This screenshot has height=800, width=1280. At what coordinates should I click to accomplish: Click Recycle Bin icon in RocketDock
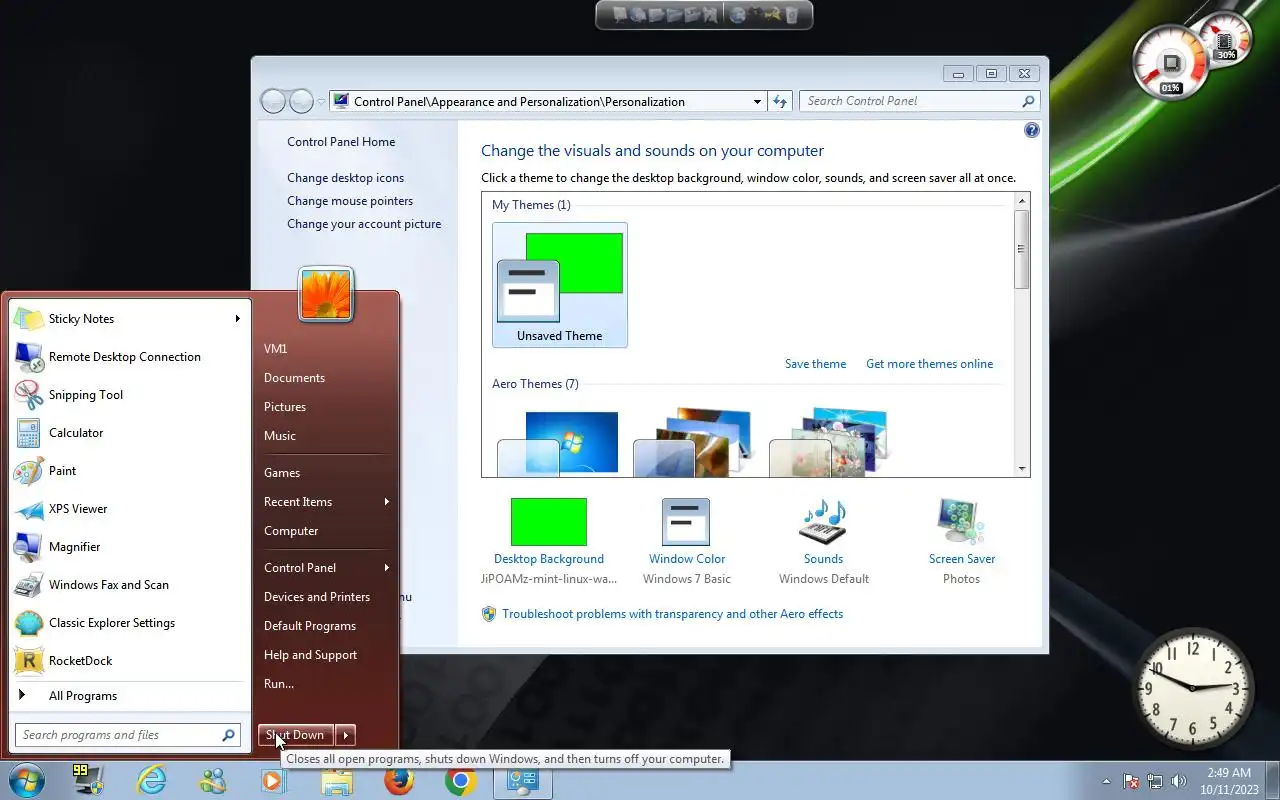[791, 15]
